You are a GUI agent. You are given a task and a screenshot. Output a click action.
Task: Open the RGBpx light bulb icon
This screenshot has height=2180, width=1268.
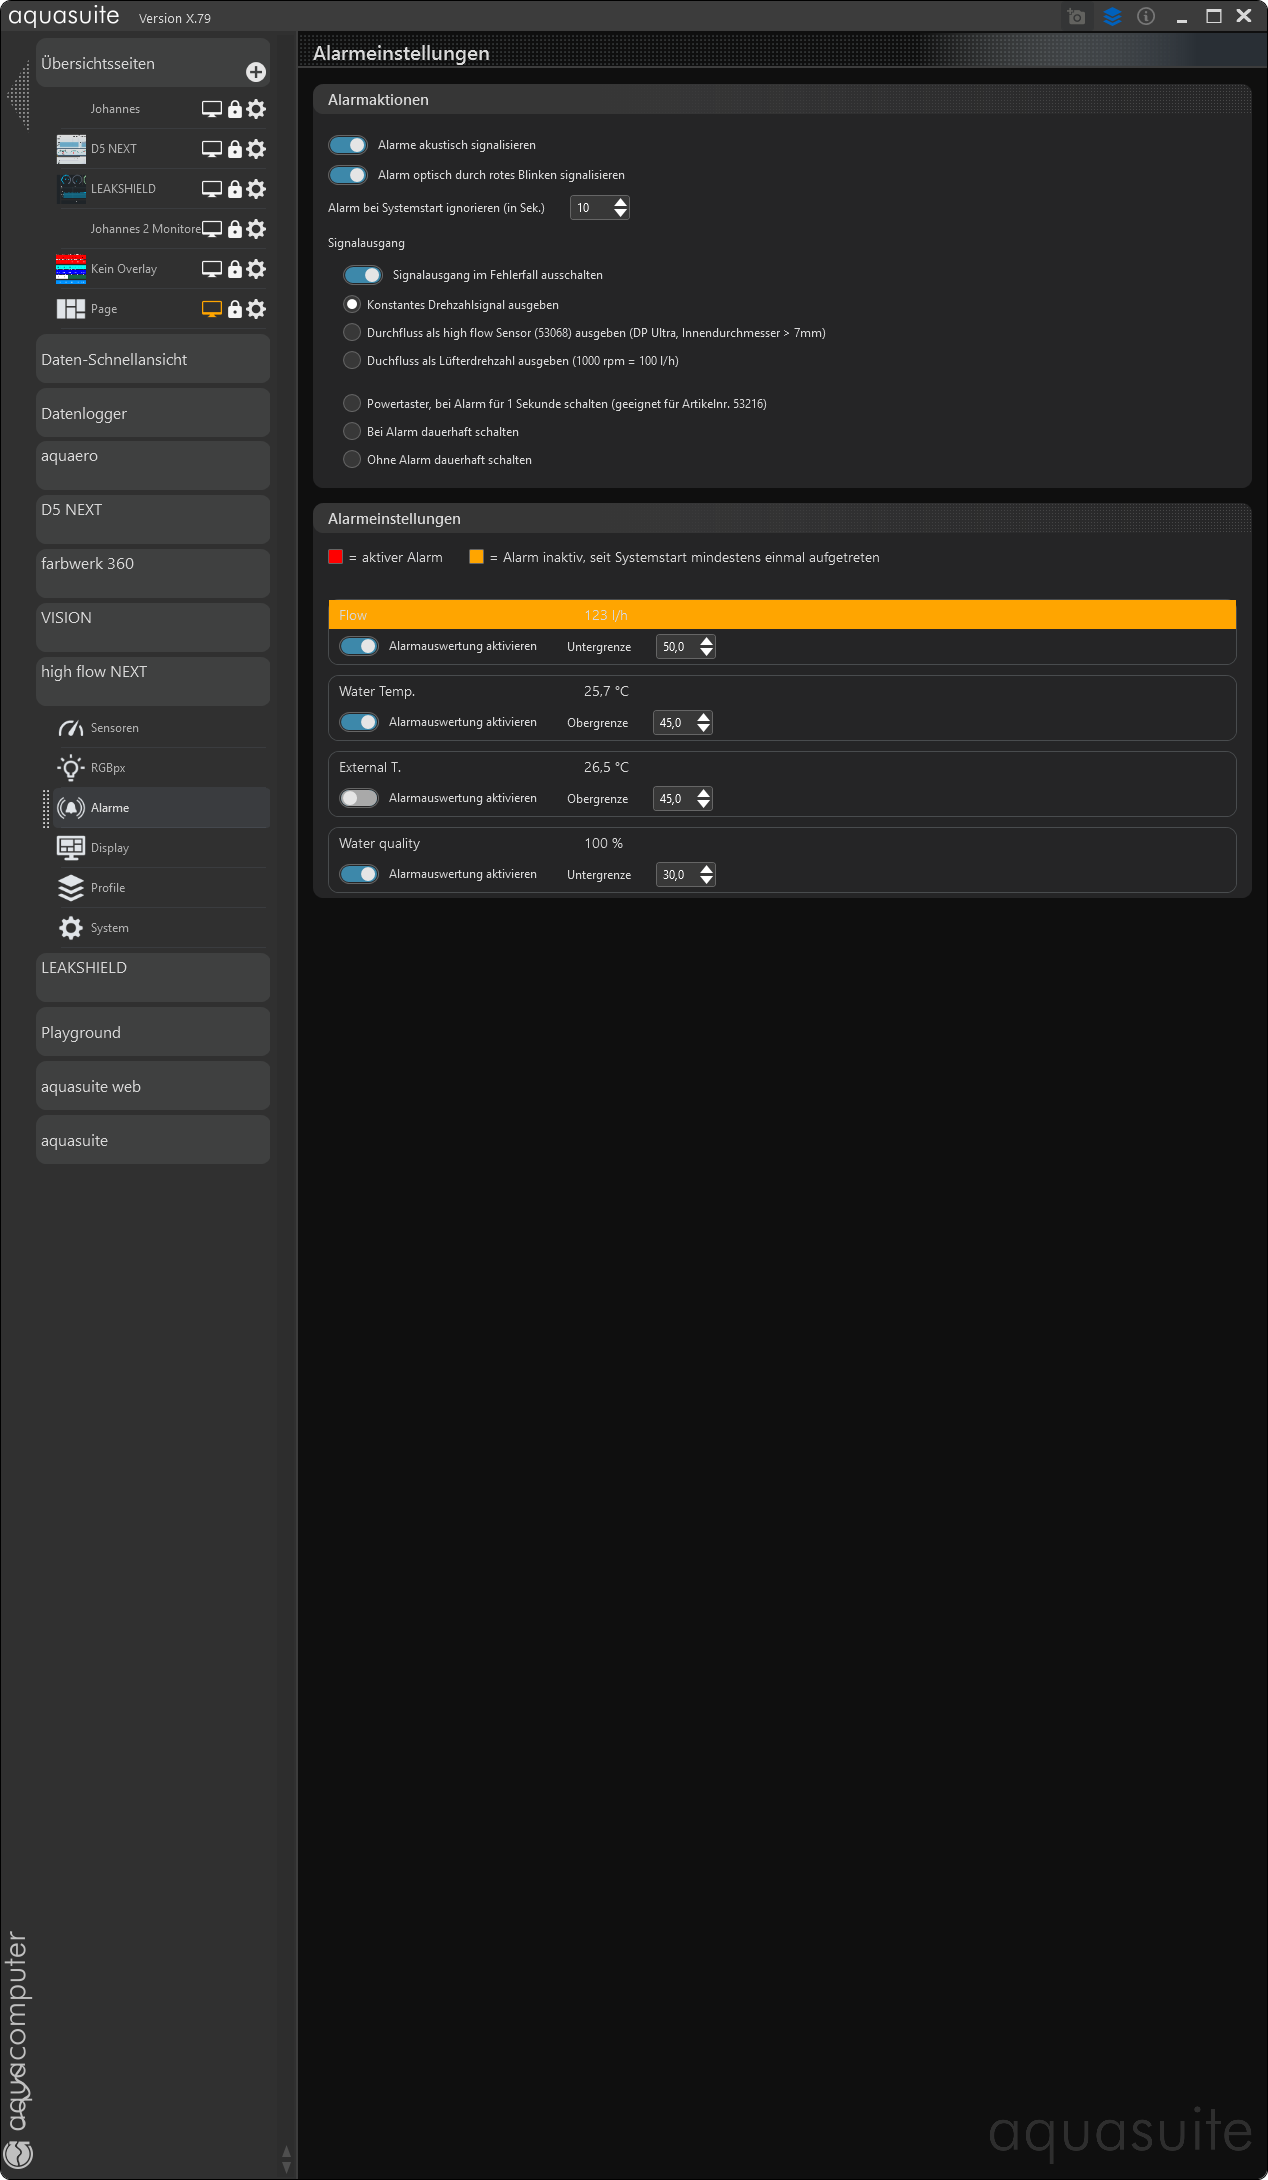point(71,768)
